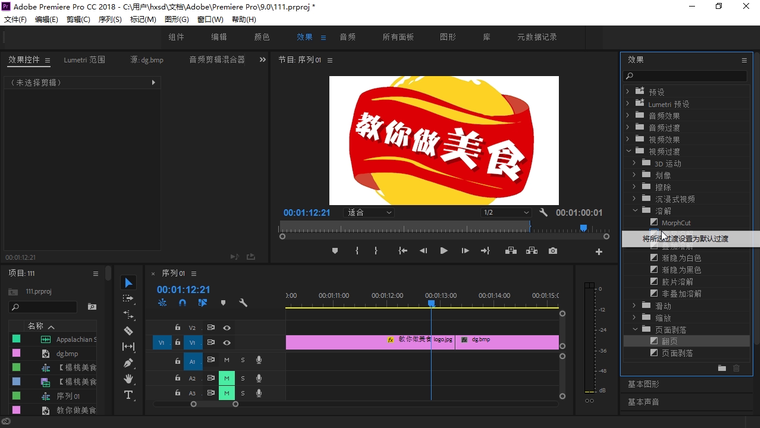Open the 适合 zoom level dropdown

click(x=369, y=212)
